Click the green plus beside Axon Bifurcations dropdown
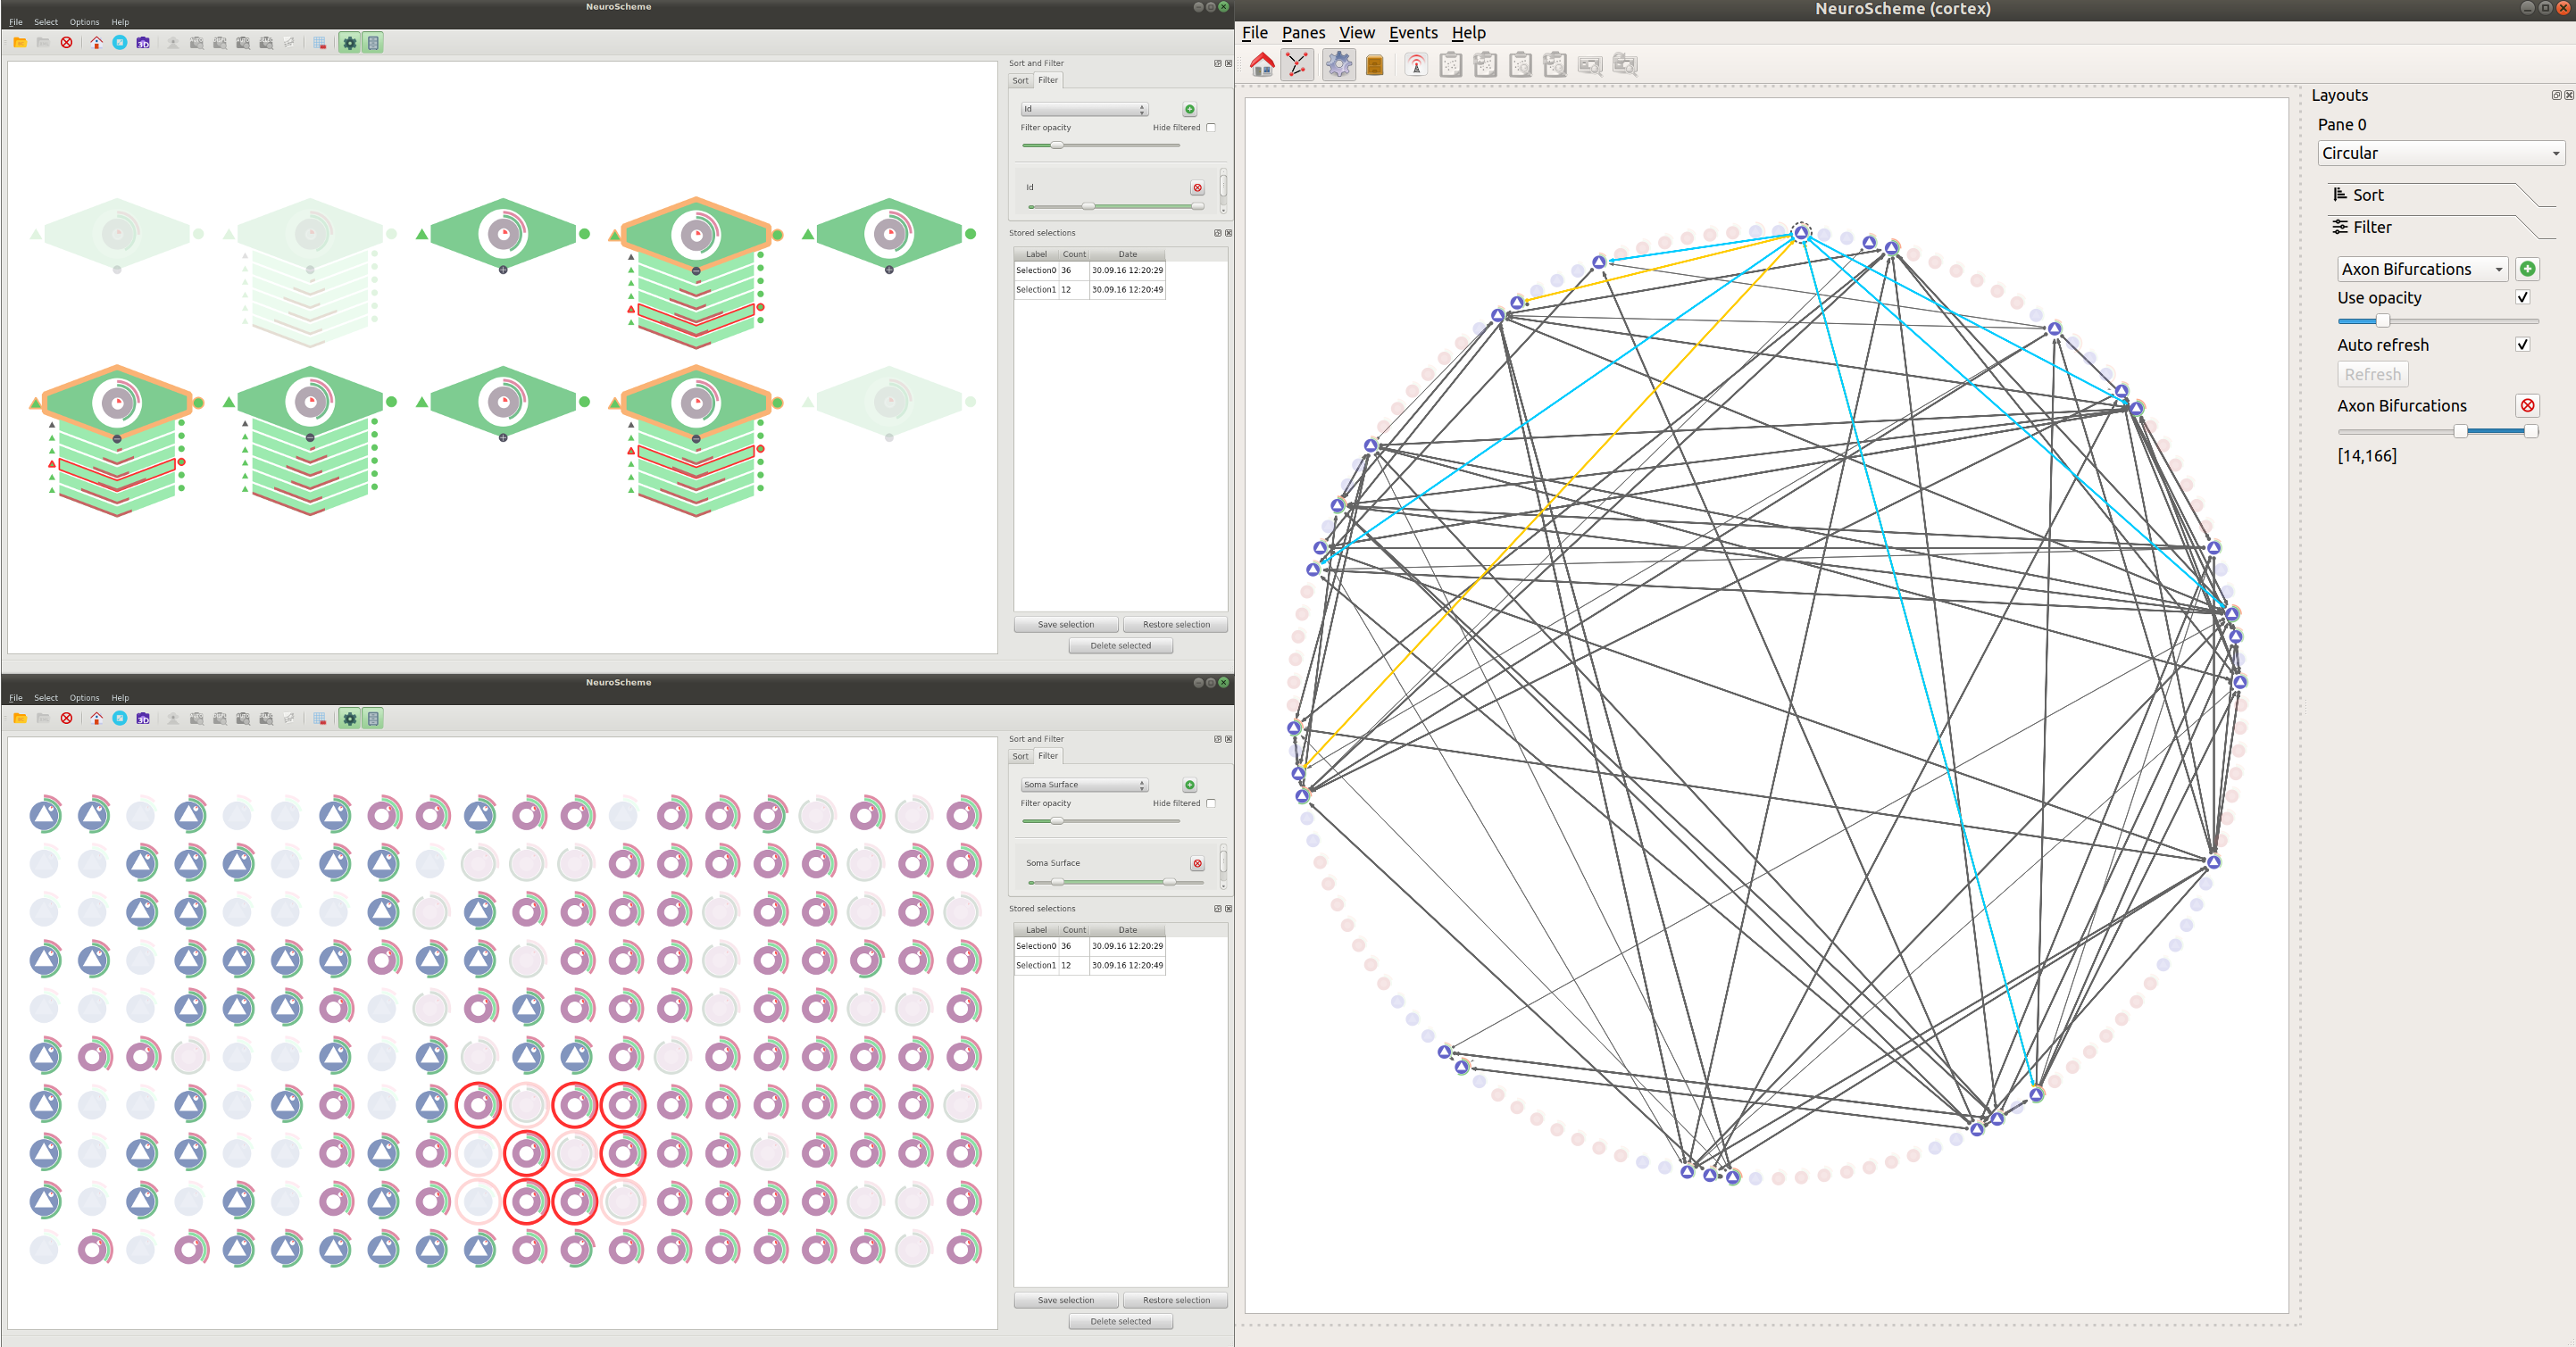 2527,269
